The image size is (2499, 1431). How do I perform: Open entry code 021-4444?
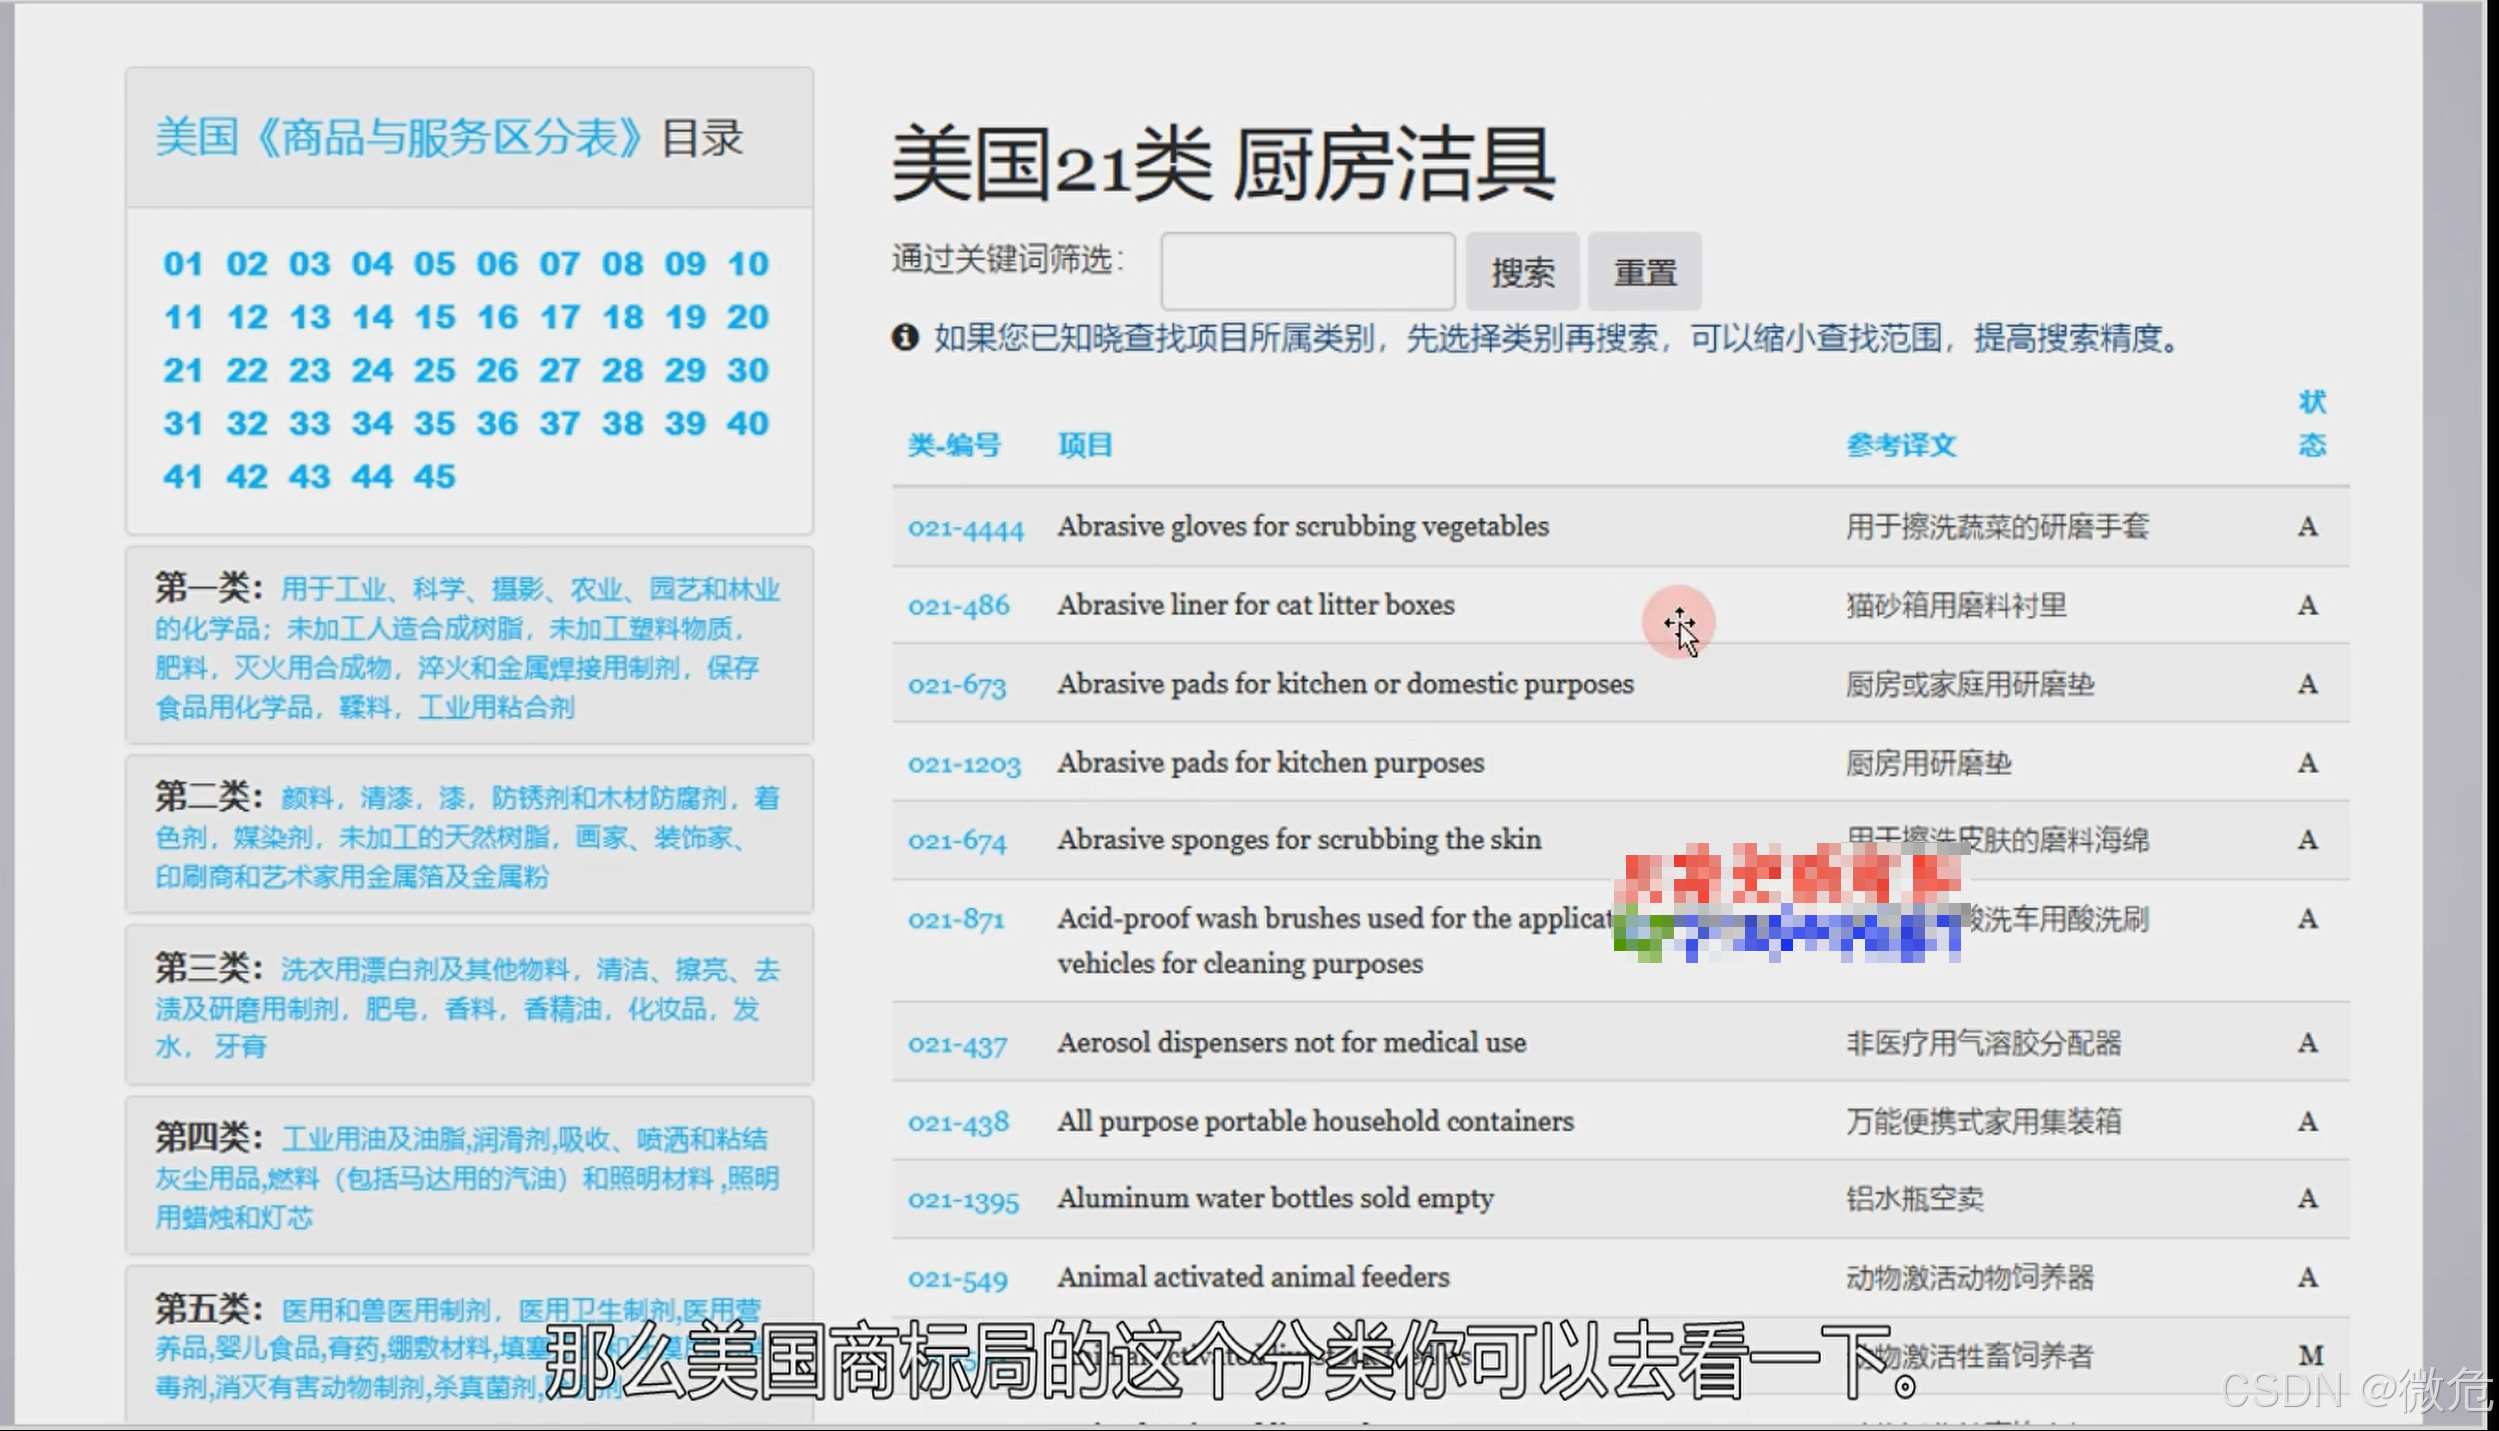[965, 528]
